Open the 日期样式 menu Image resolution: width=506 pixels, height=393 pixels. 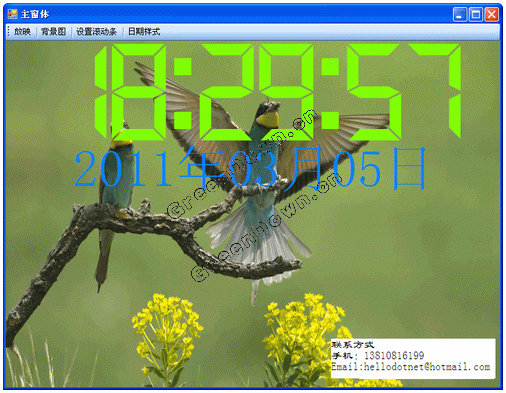pos(144,32)
